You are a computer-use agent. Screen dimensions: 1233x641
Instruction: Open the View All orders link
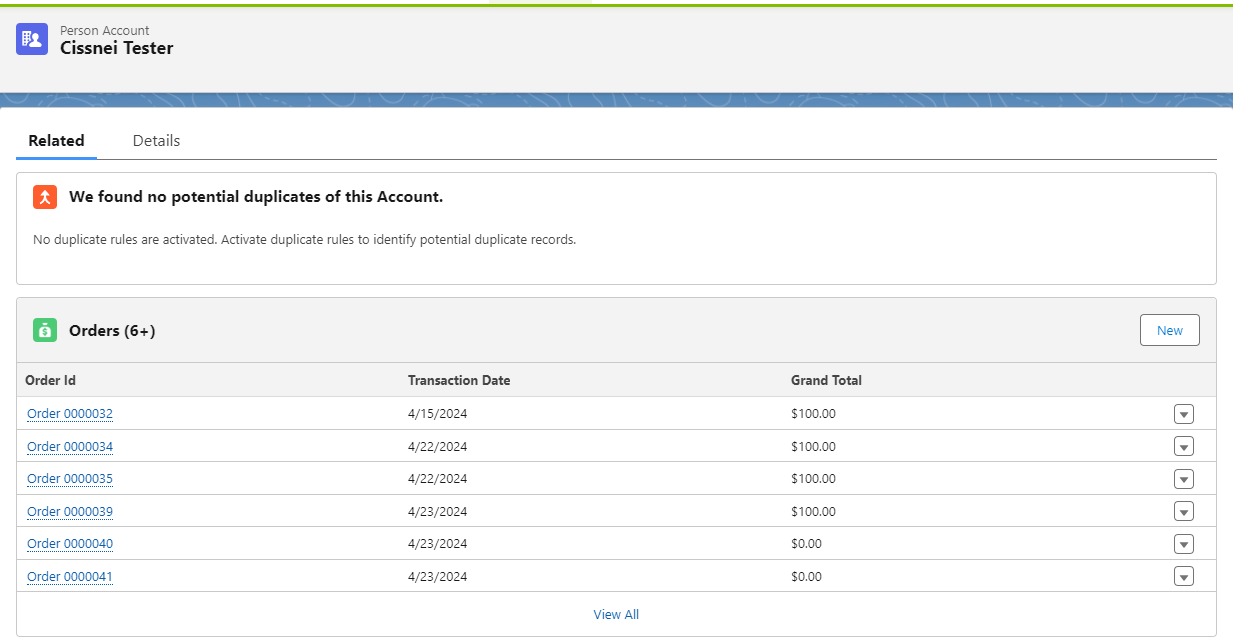616,614
